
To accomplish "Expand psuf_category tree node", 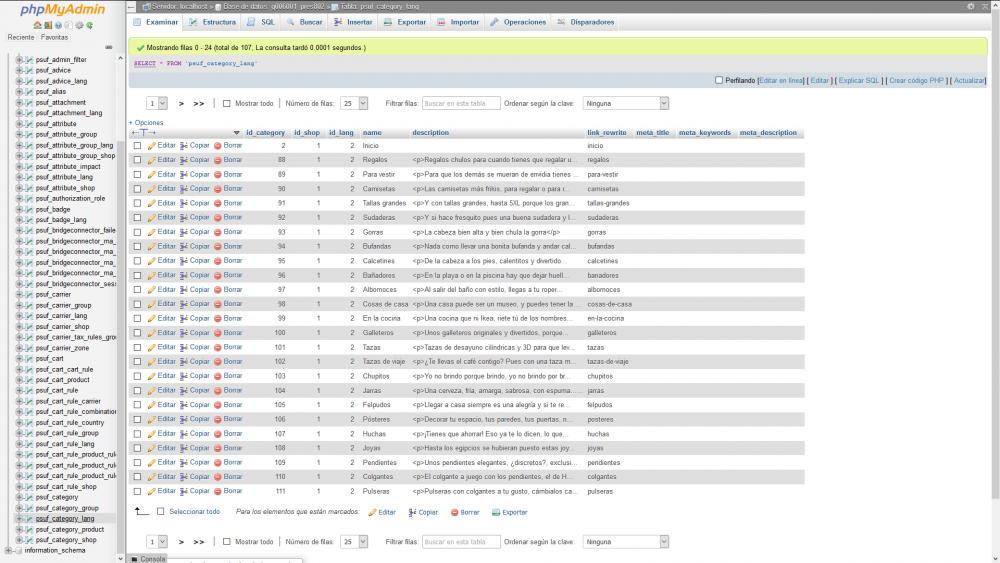I will click(x=19, y=497).
